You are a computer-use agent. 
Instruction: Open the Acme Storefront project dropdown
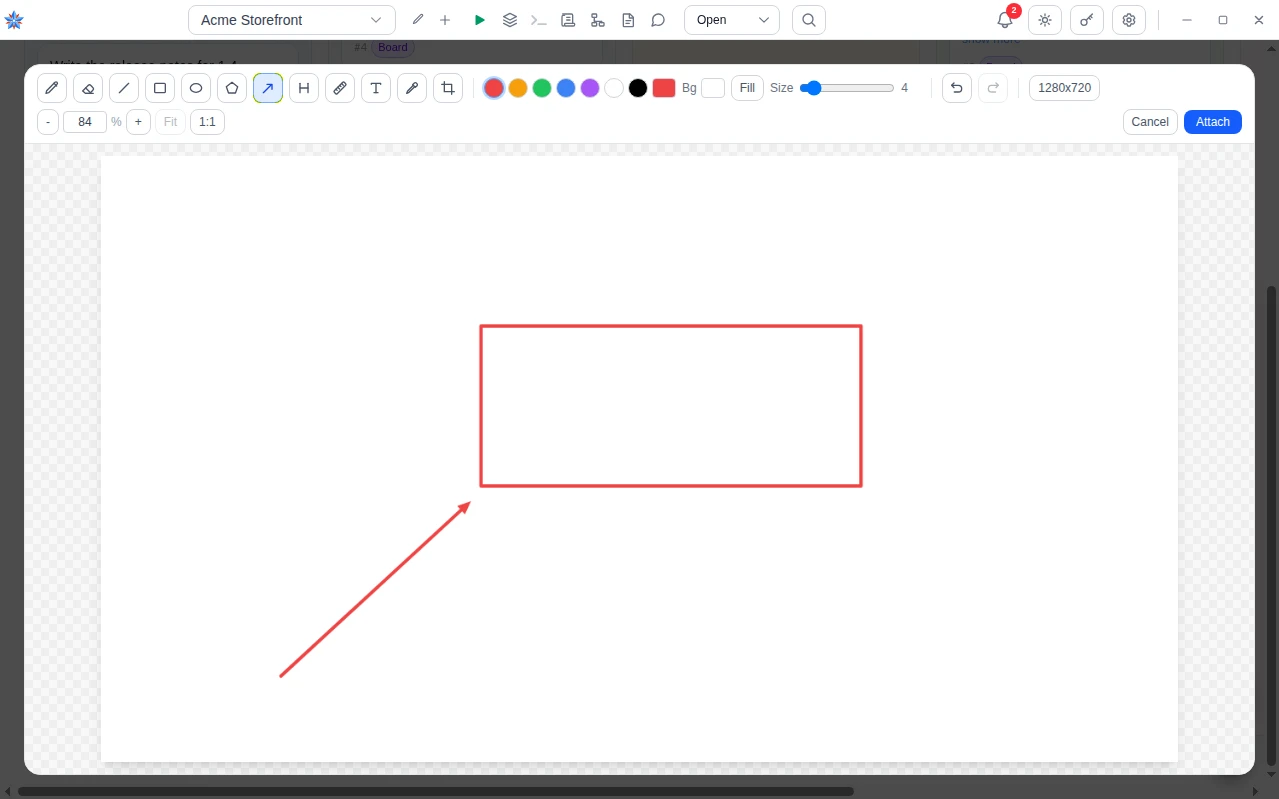click(292, 20)
